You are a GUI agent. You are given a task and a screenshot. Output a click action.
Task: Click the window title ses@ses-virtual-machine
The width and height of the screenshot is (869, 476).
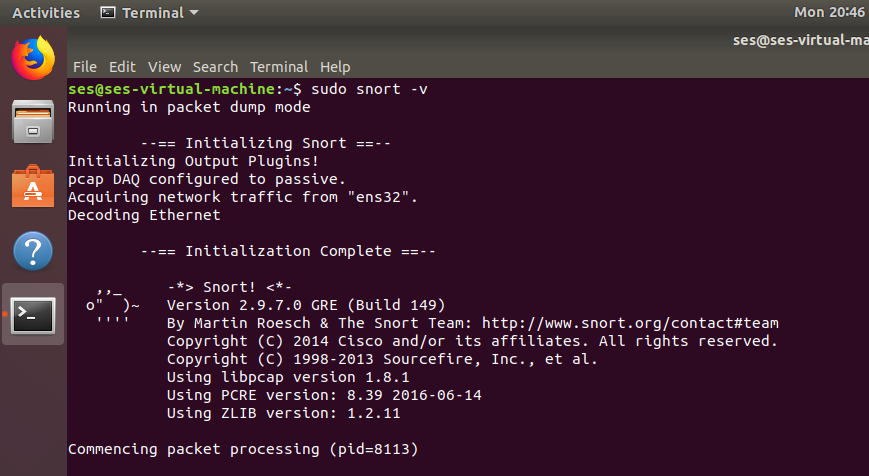click(800, 40)
